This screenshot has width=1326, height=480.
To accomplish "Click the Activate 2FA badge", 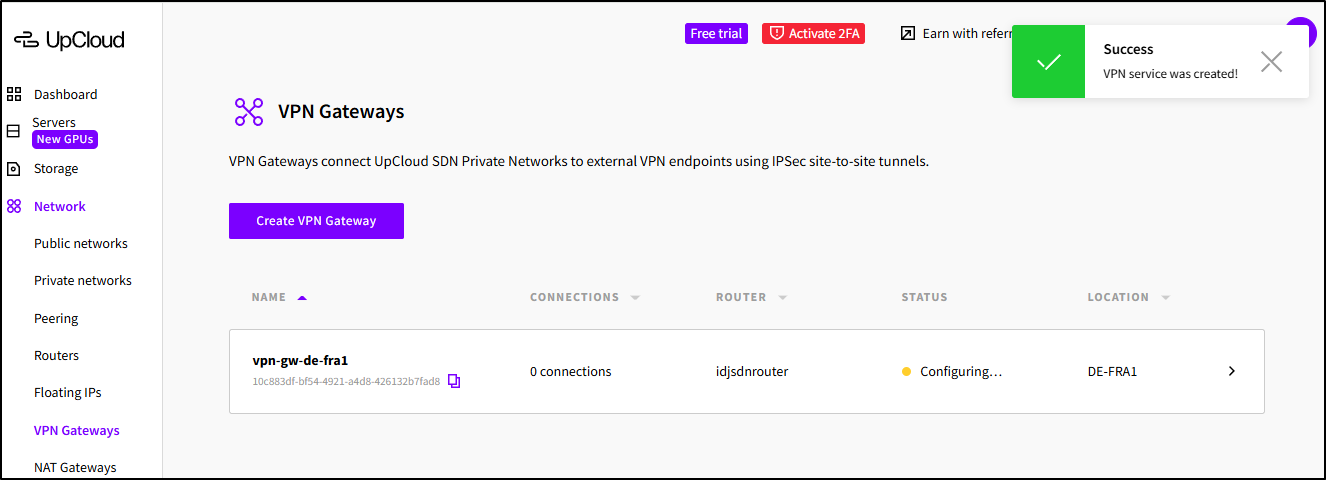I will tap(813, 34).
